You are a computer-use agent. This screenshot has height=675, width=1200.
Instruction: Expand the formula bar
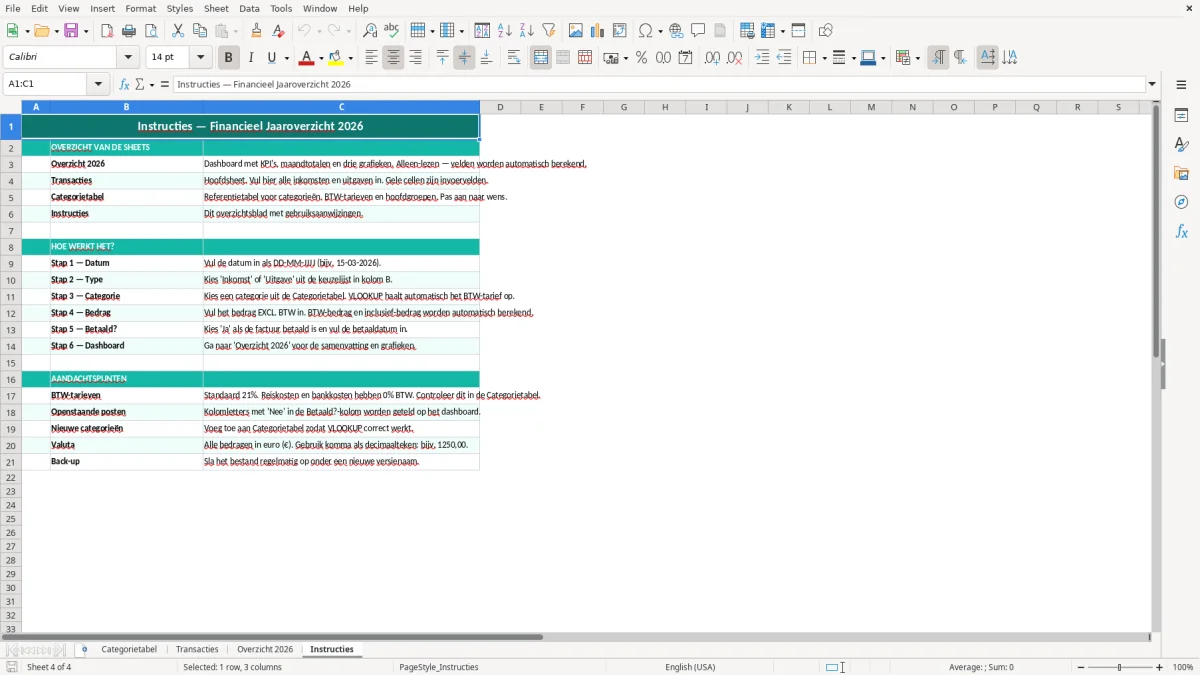(1152, 84)
